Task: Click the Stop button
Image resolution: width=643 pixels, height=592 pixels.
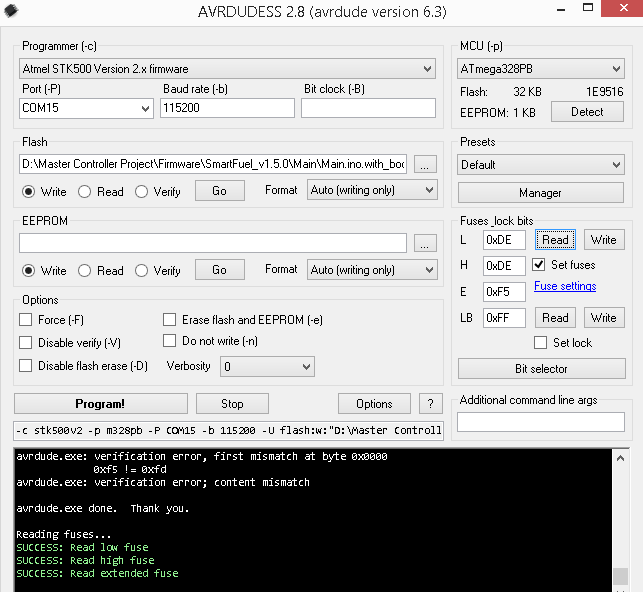Action: [x=232, y=404]
